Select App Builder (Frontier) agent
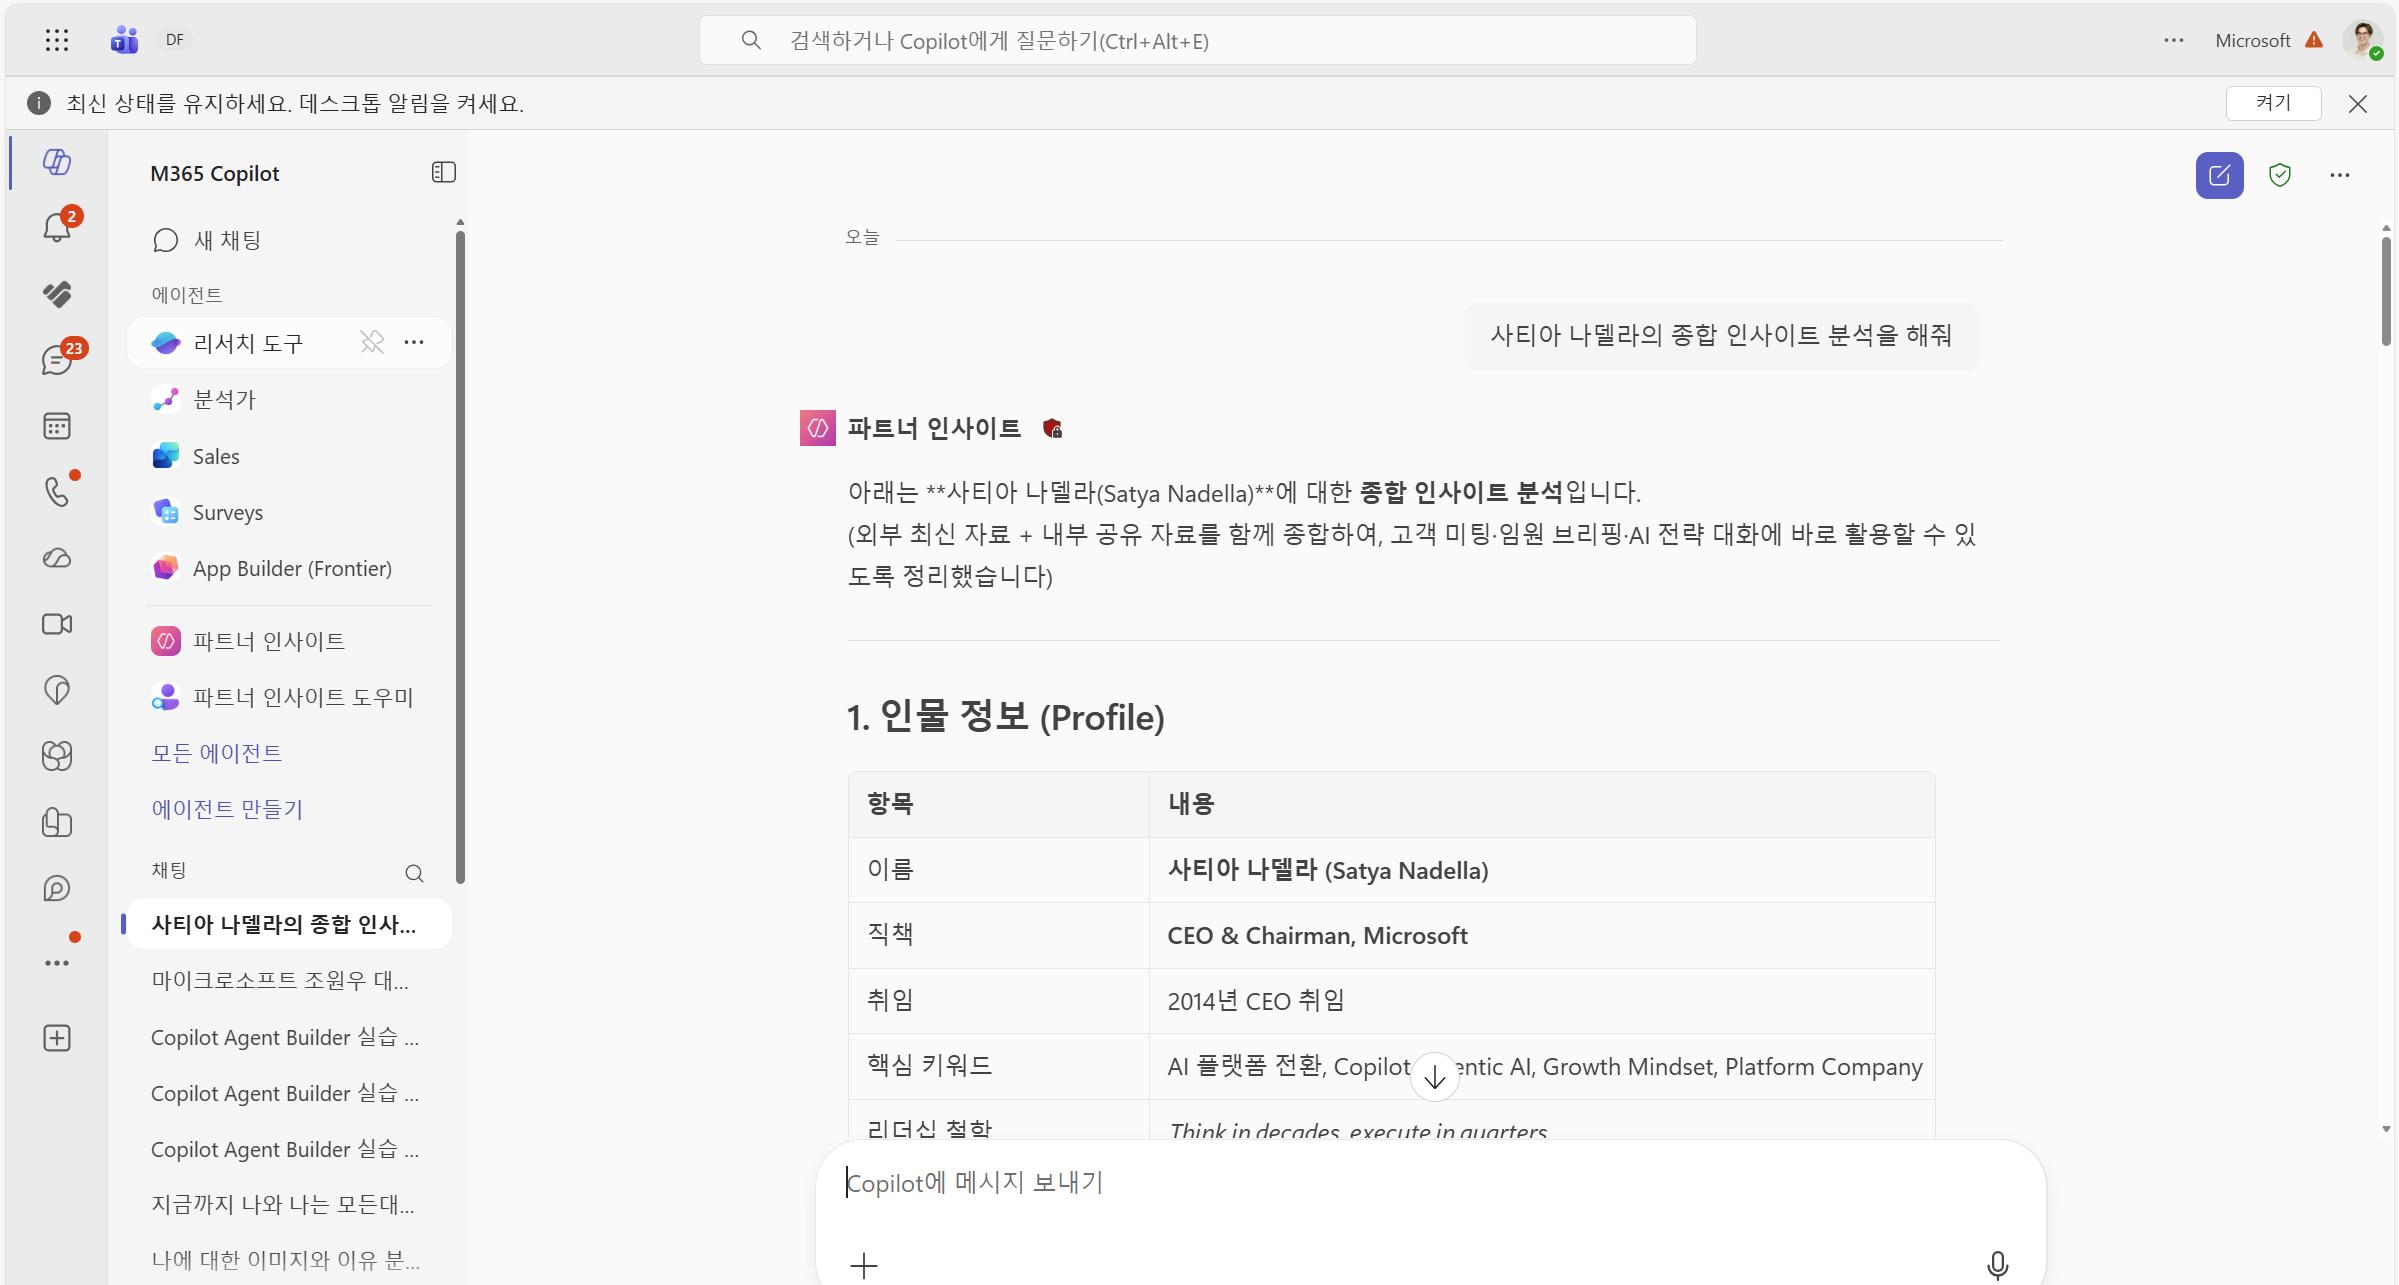Screen dimensions: 2399x1285 (x=290, y=568)
